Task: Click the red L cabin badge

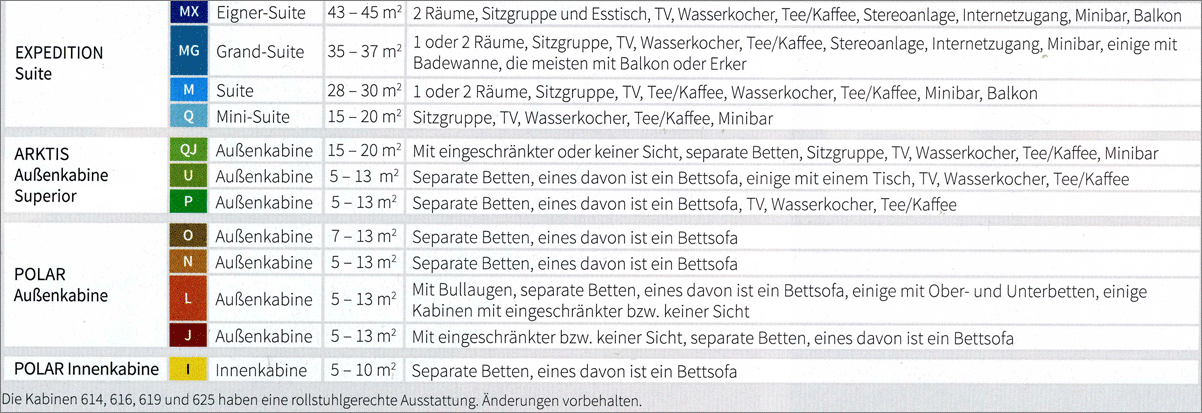Action: click(x=189, y=299)
